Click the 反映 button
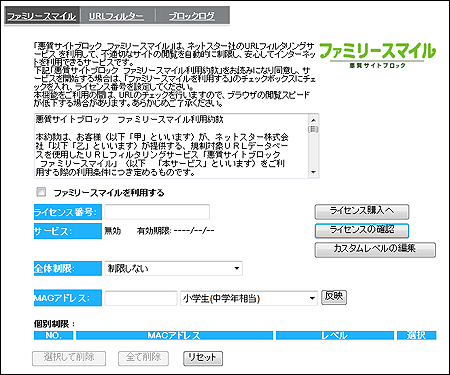 pos(334,297)
